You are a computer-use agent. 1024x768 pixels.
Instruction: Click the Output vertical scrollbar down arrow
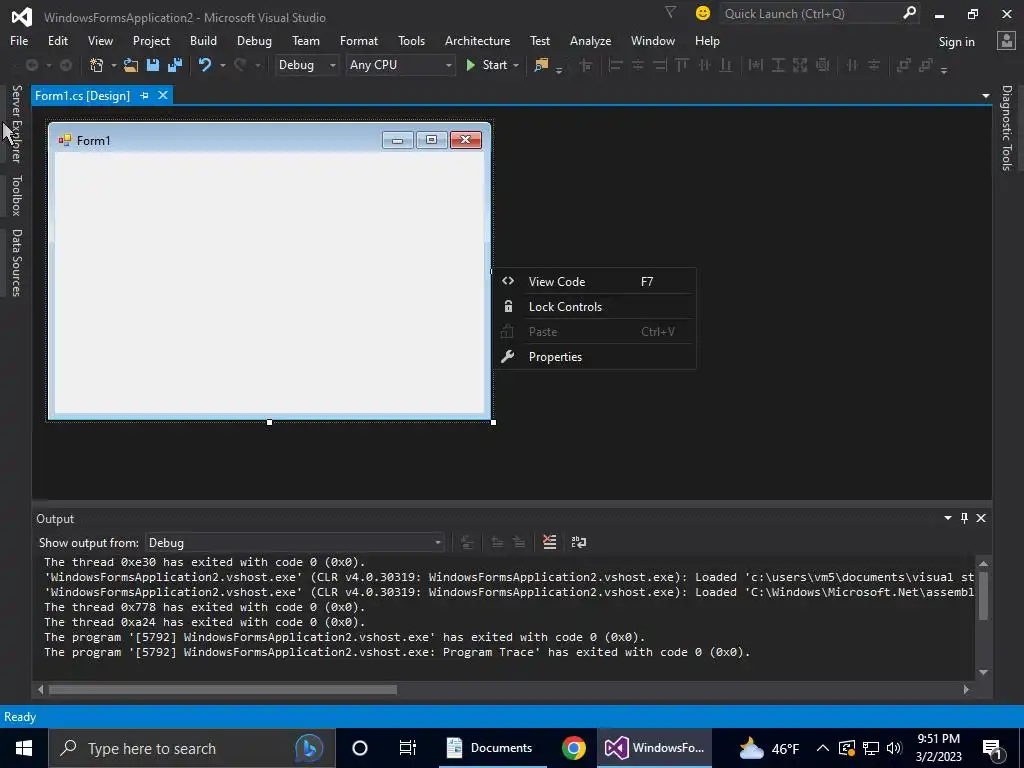(x=983, y=672)
